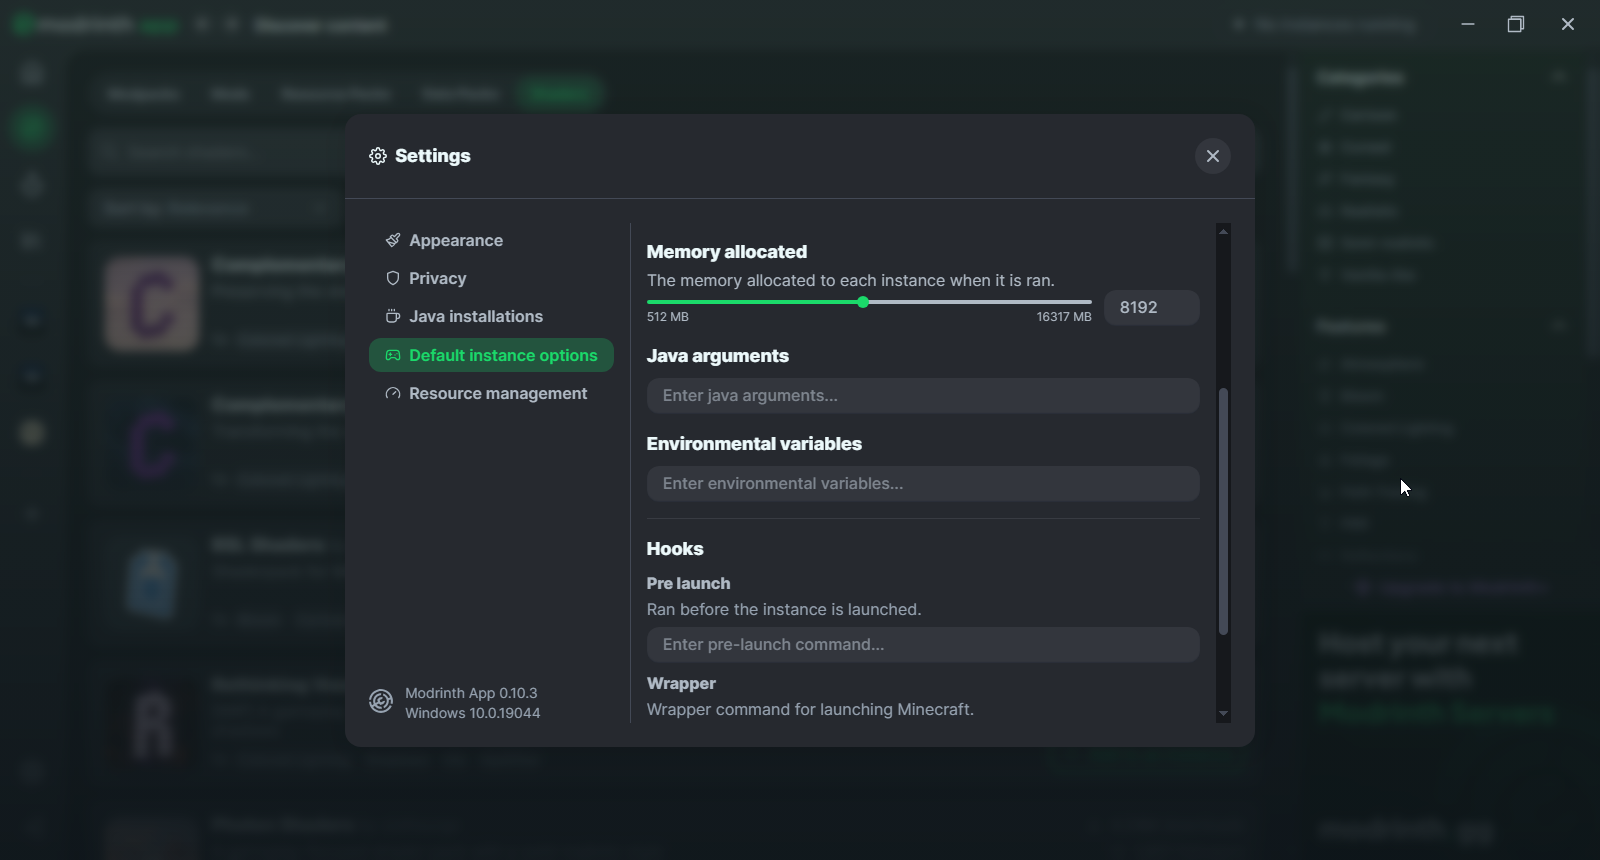Click the pre-launch command input field
1600x860 pixels.
click(922, 645)
